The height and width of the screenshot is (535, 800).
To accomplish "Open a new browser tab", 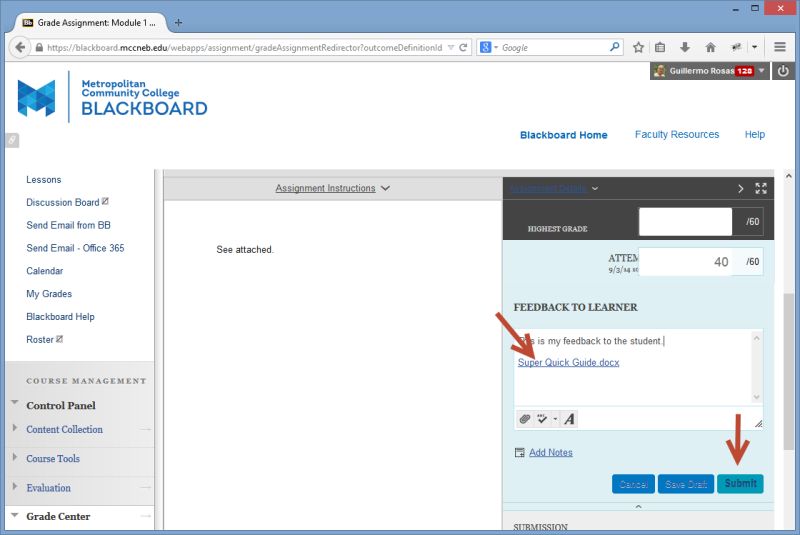I will [178, 22].
